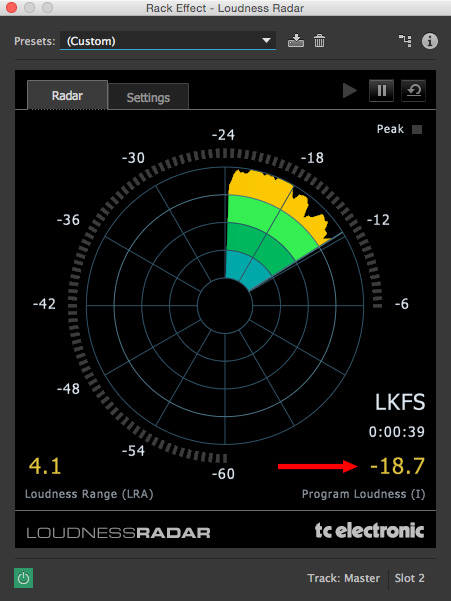Save current settings as a preset
The image size is (451, 601).
(x=296, y=41)
